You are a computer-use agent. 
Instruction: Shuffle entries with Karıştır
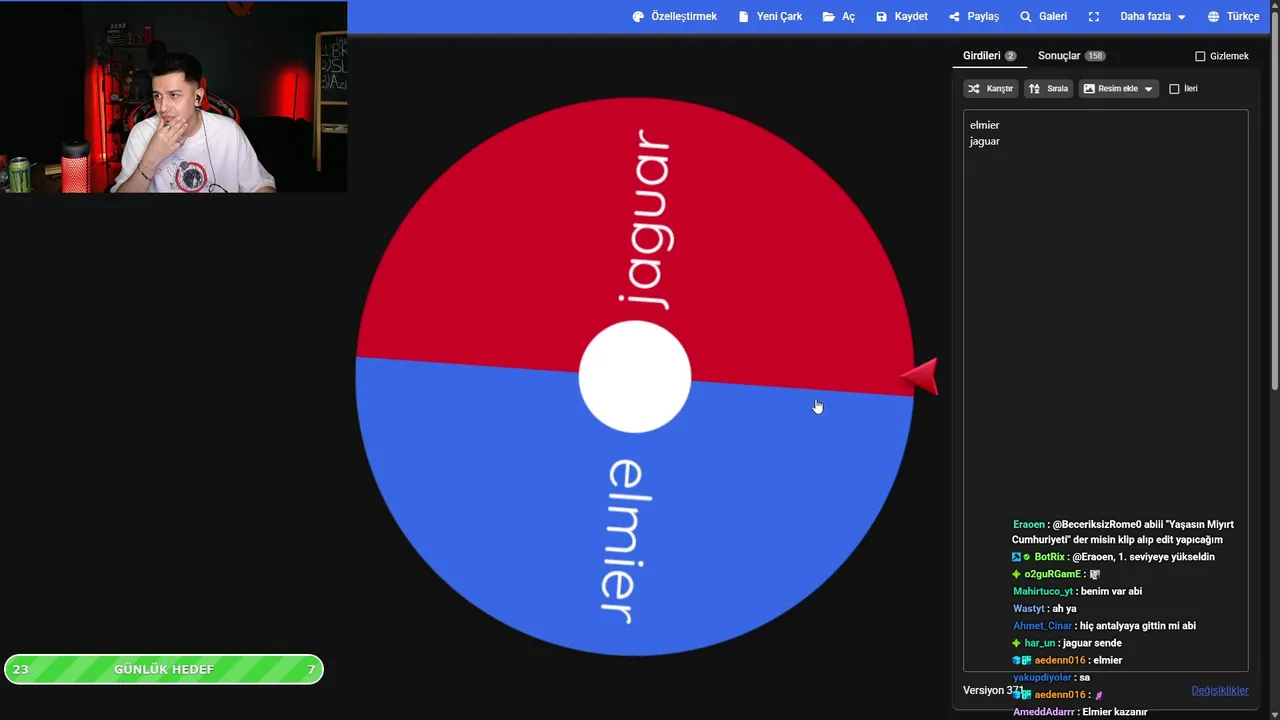991,89
